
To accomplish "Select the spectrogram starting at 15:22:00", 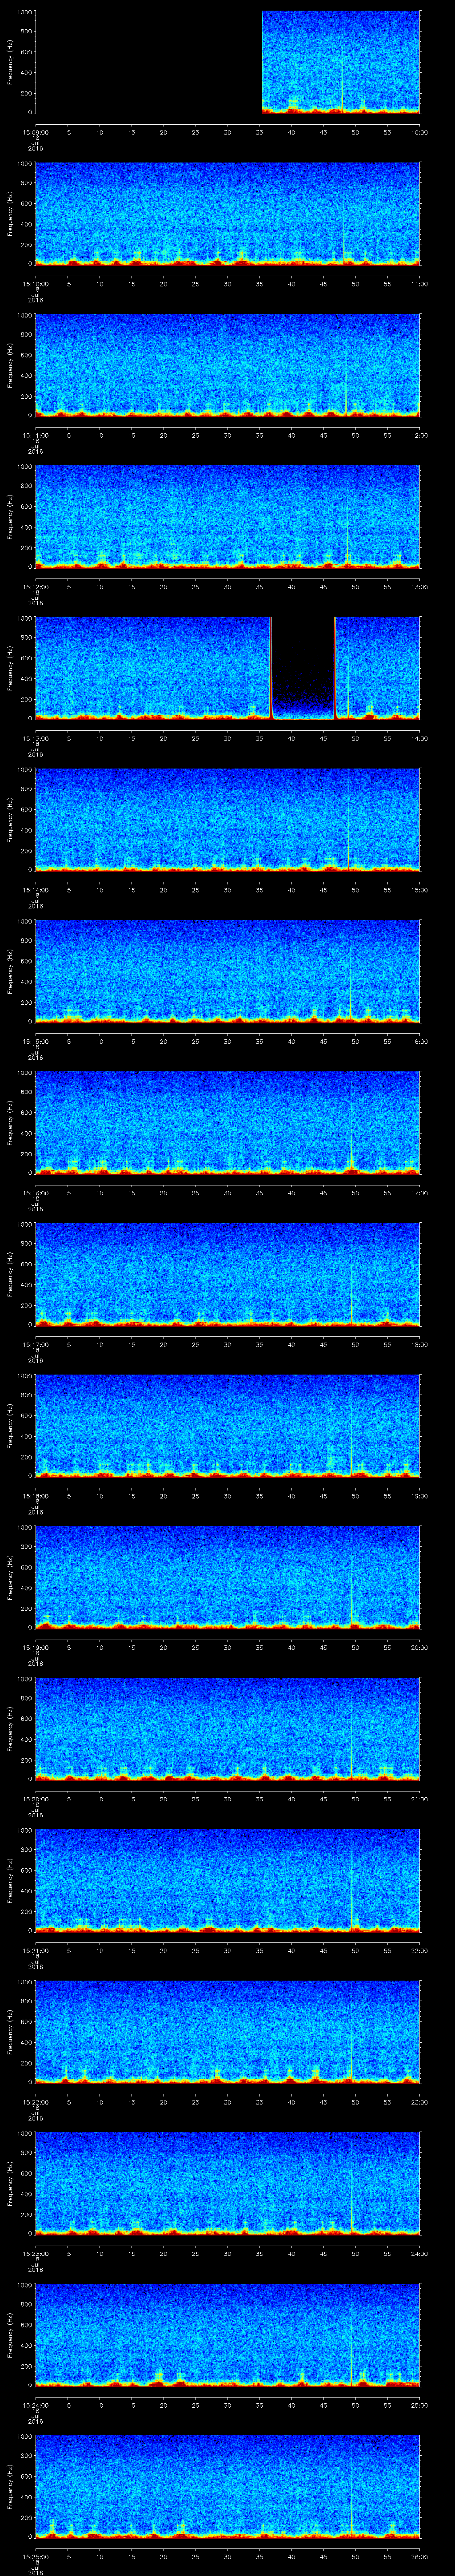I will tap(227, 2032).
